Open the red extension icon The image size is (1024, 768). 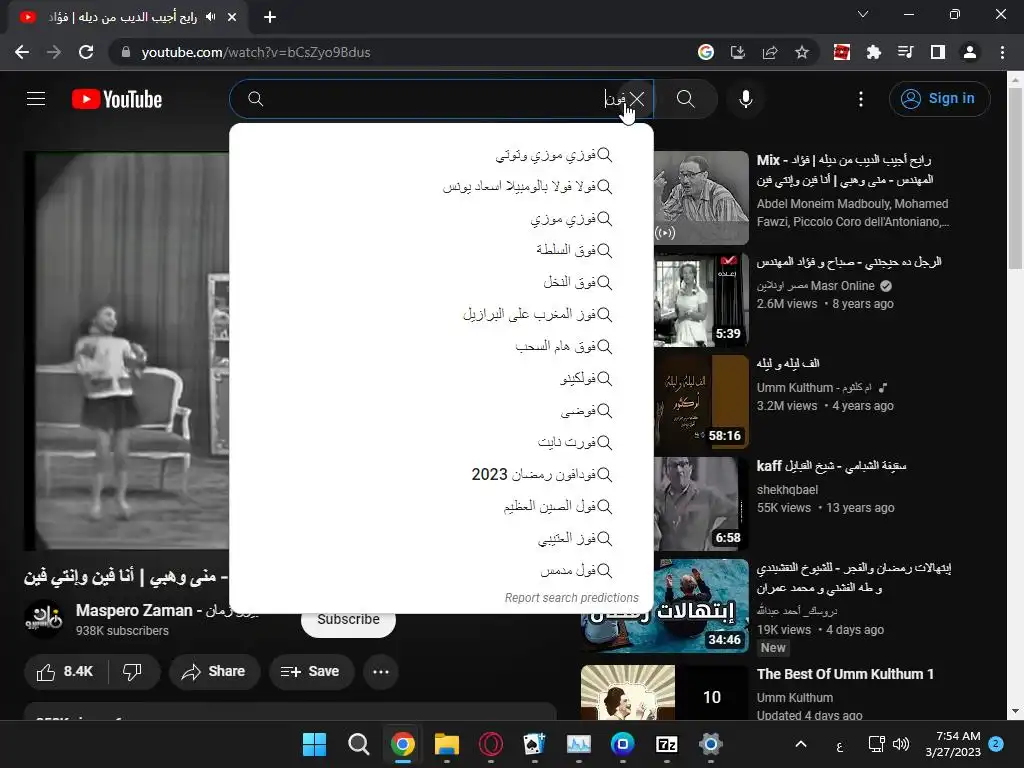pos(842,52)
